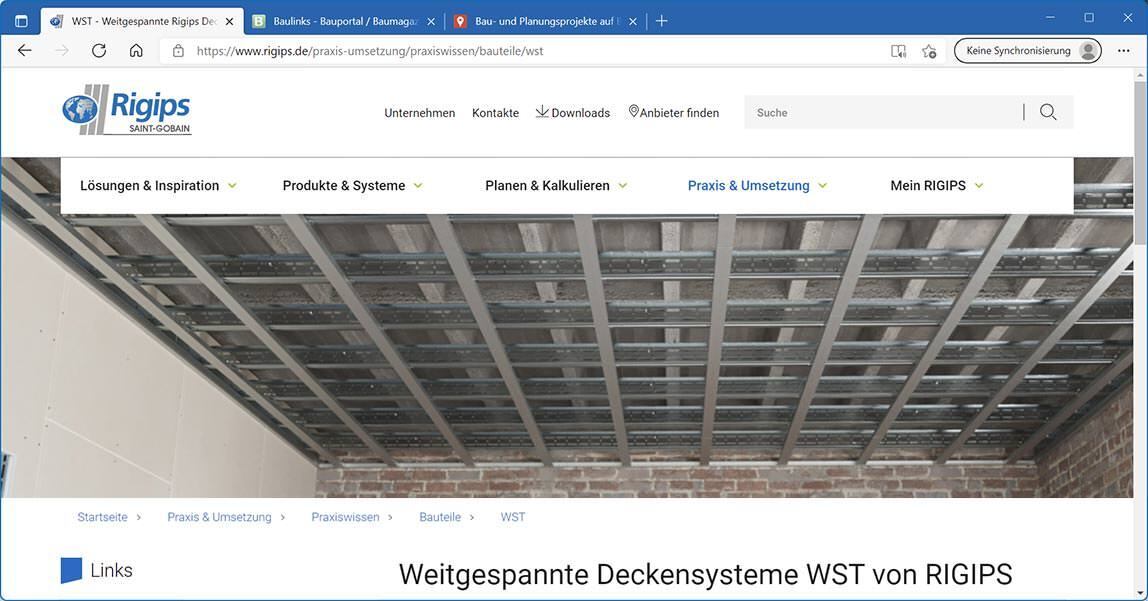Add page to favorites star icon
This screenshot has width=1148, height=601.
click(x=929, y=51)
